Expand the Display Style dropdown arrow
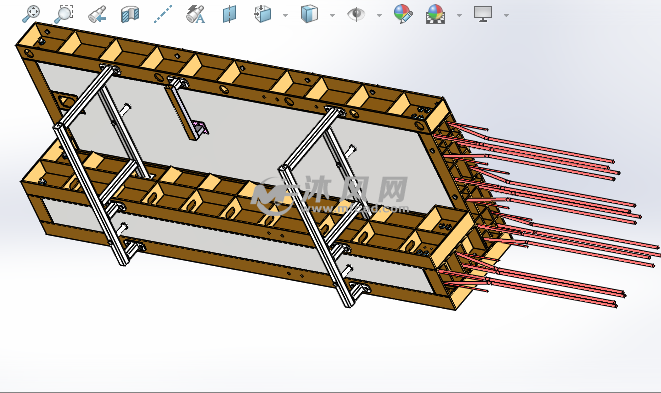Screen dimensions: 661x393 coord(332,15)
